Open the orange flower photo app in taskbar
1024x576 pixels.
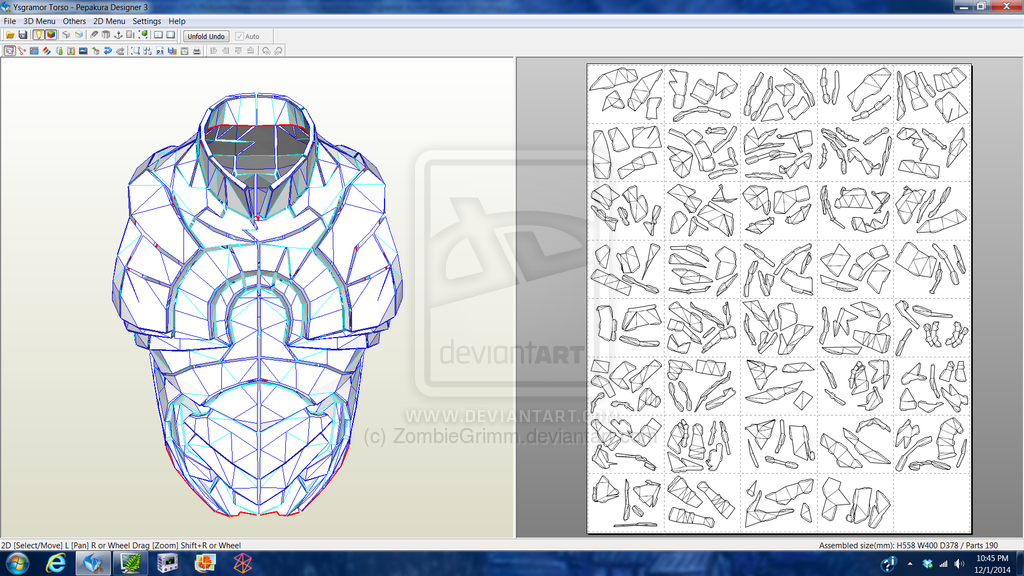tap(205, 563)
